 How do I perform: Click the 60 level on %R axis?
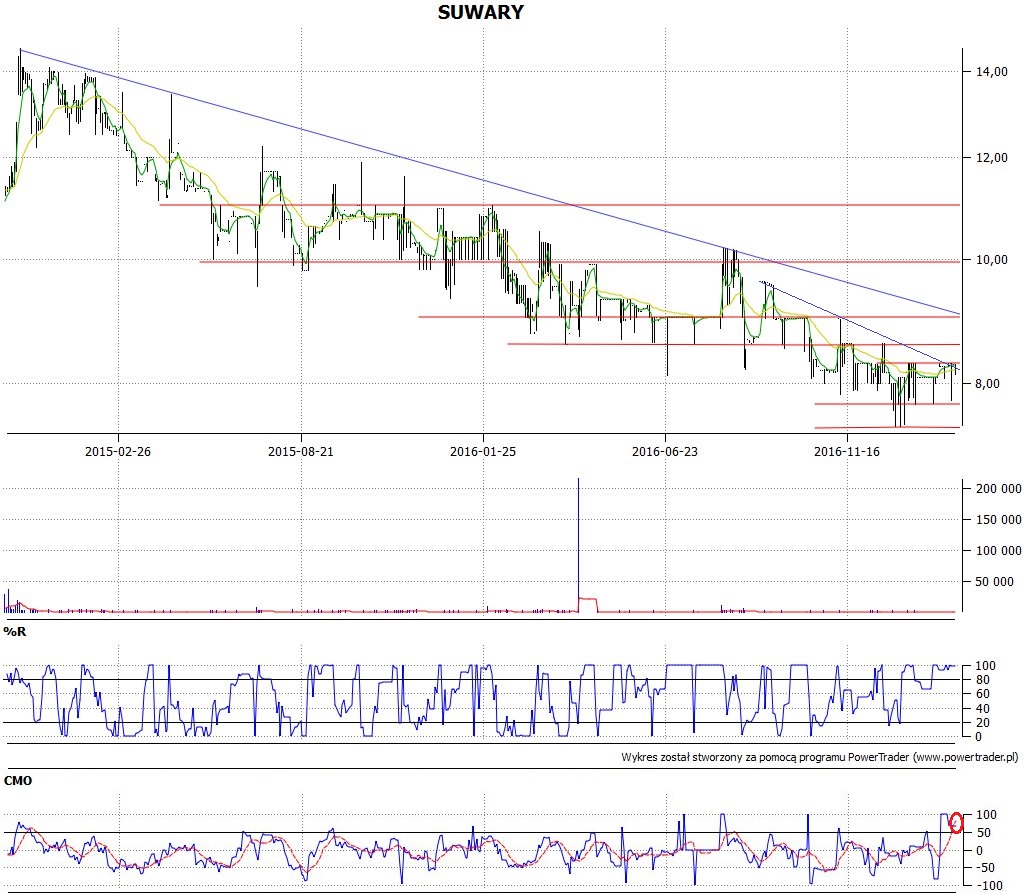[x=982, y=694]
